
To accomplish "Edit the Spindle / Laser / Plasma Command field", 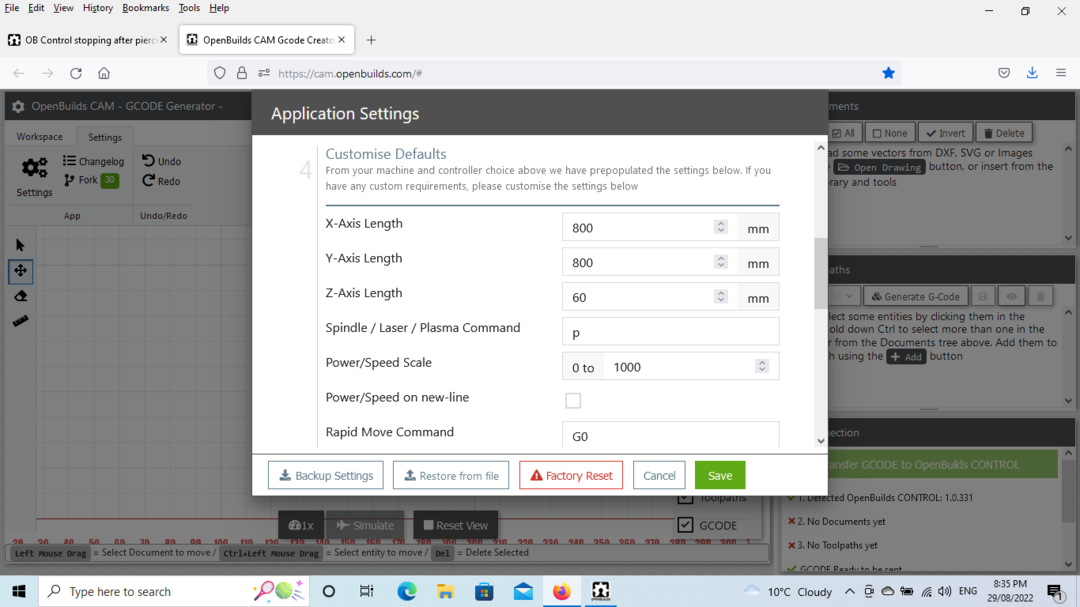I will (x=670, y=332).
